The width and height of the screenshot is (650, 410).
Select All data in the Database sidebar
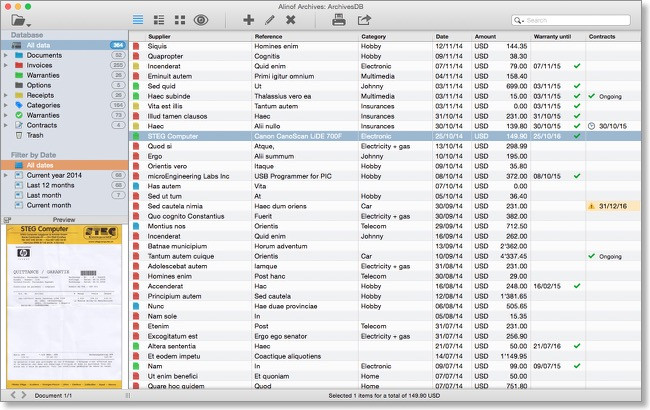[64, 45]
